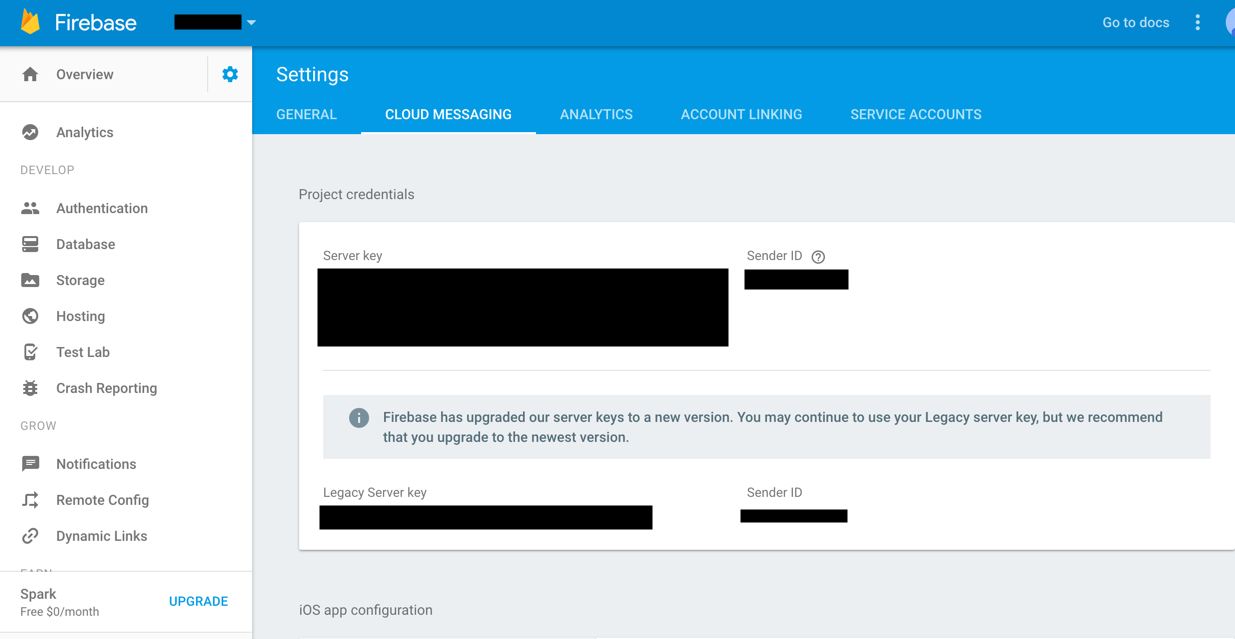
Task: Select the redacted Server key value
Action: 523,307
